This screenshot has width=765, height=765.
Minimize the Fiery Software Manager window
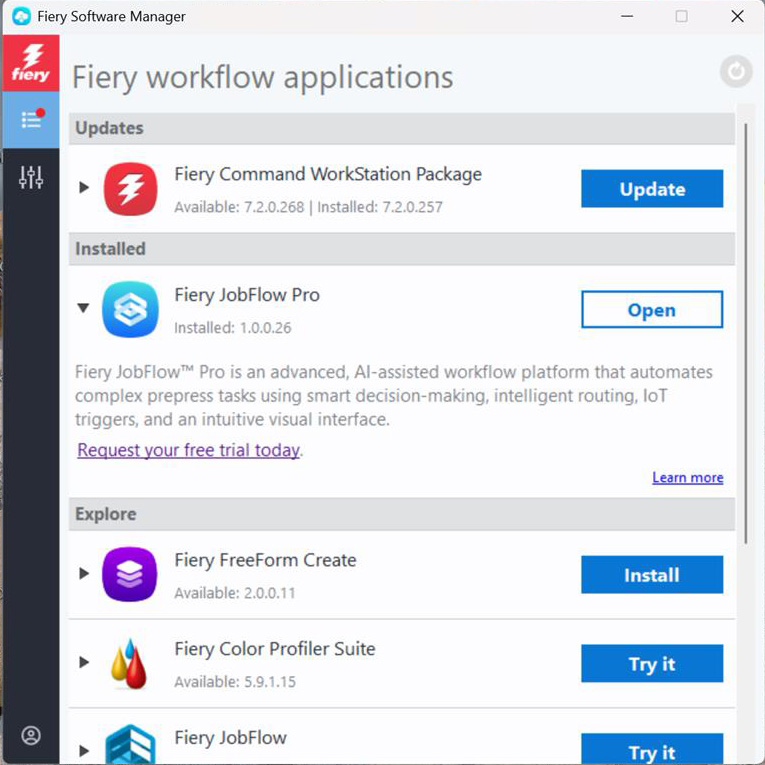(627, 16)
